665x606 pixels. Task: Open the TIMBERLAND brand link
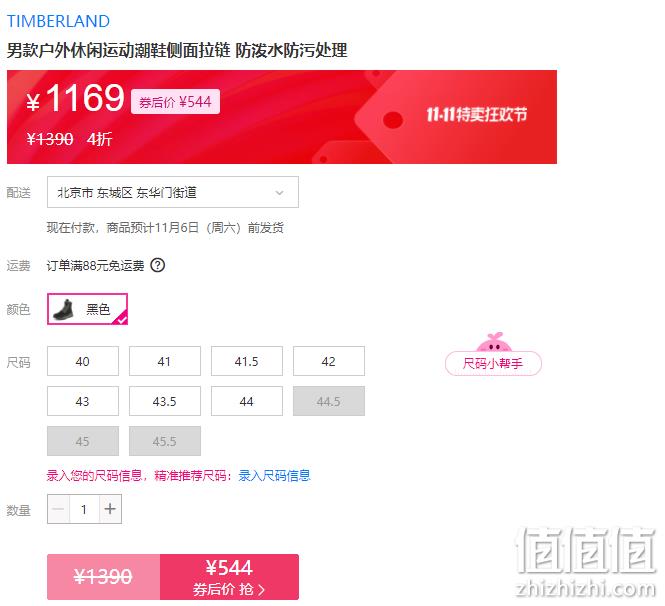[x=59, y=21]
